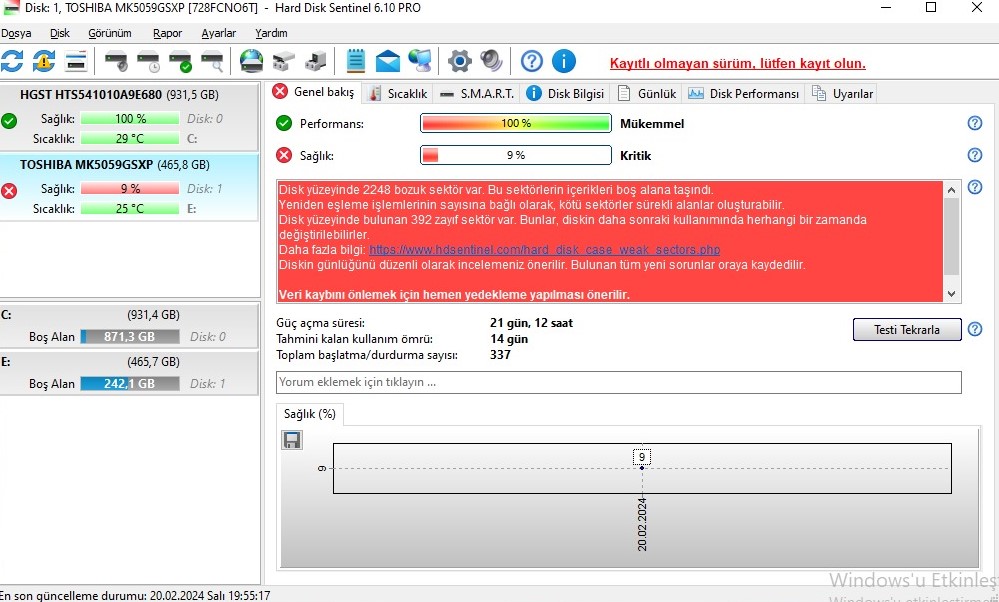Click the computer with drive toolbar icon
Viewport: 999px width, 602px height.
315,61
